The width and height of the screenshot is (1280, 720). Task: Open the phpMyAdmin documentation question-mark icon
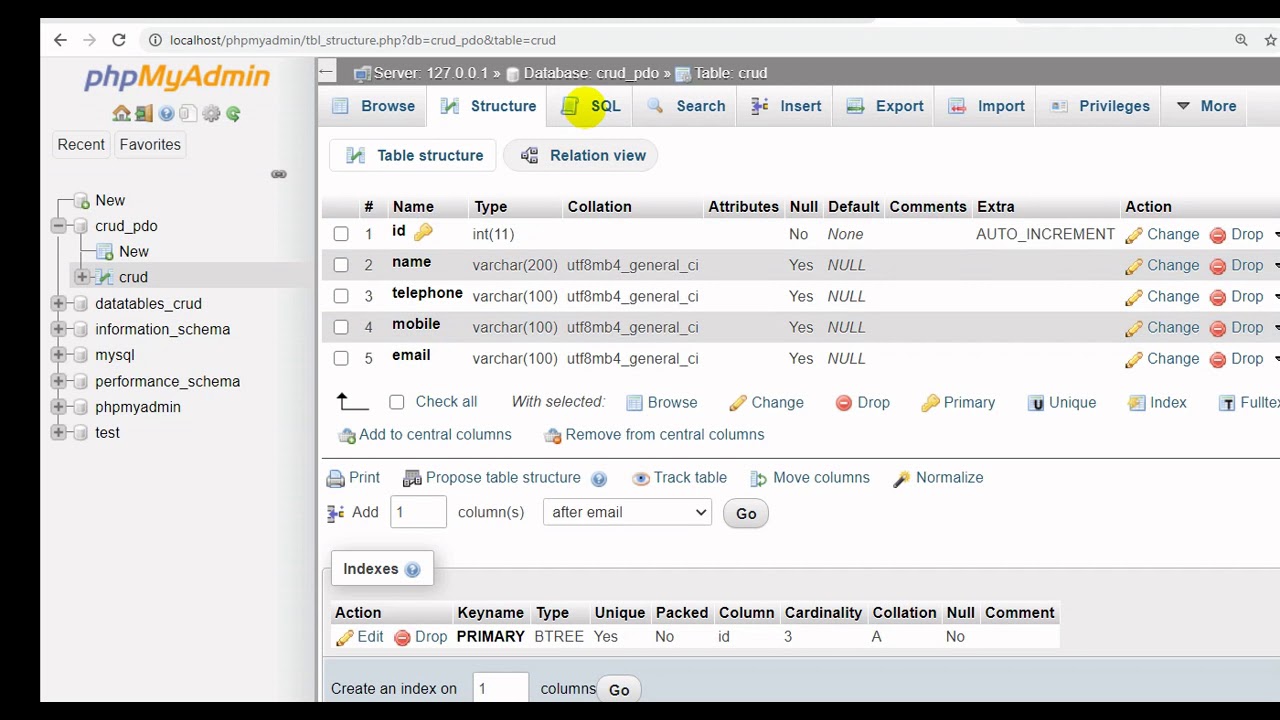click(166, 114)
